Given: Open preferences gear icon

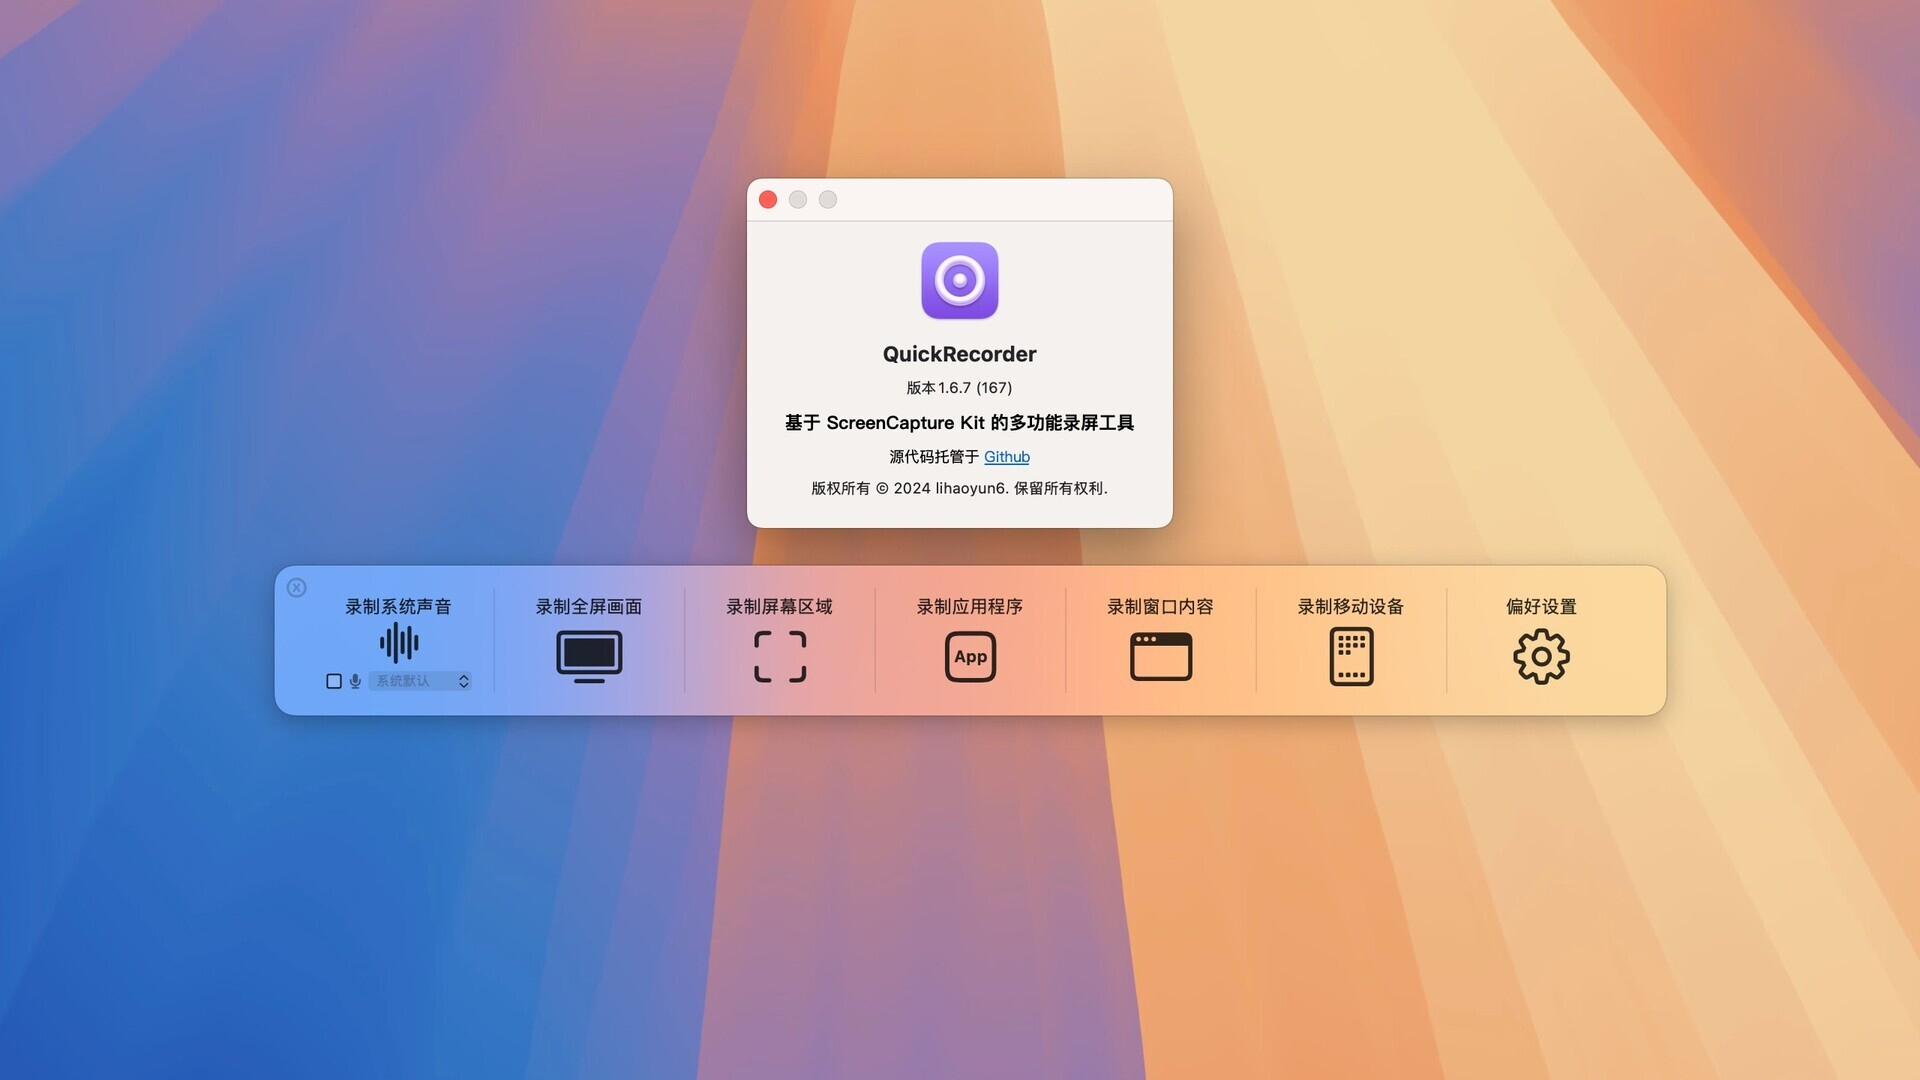Looking at the screenshot, I should pyautogui.click(x=1541, y=657).
